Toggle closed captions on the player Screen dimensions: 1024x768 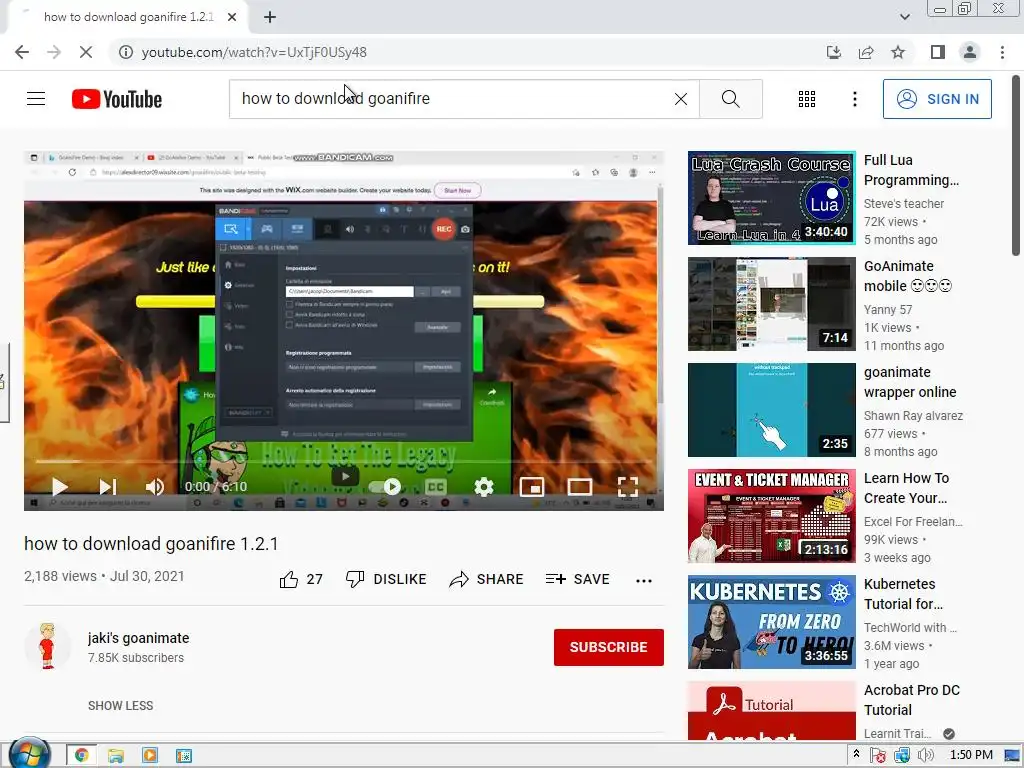click(x=436, y=487)
